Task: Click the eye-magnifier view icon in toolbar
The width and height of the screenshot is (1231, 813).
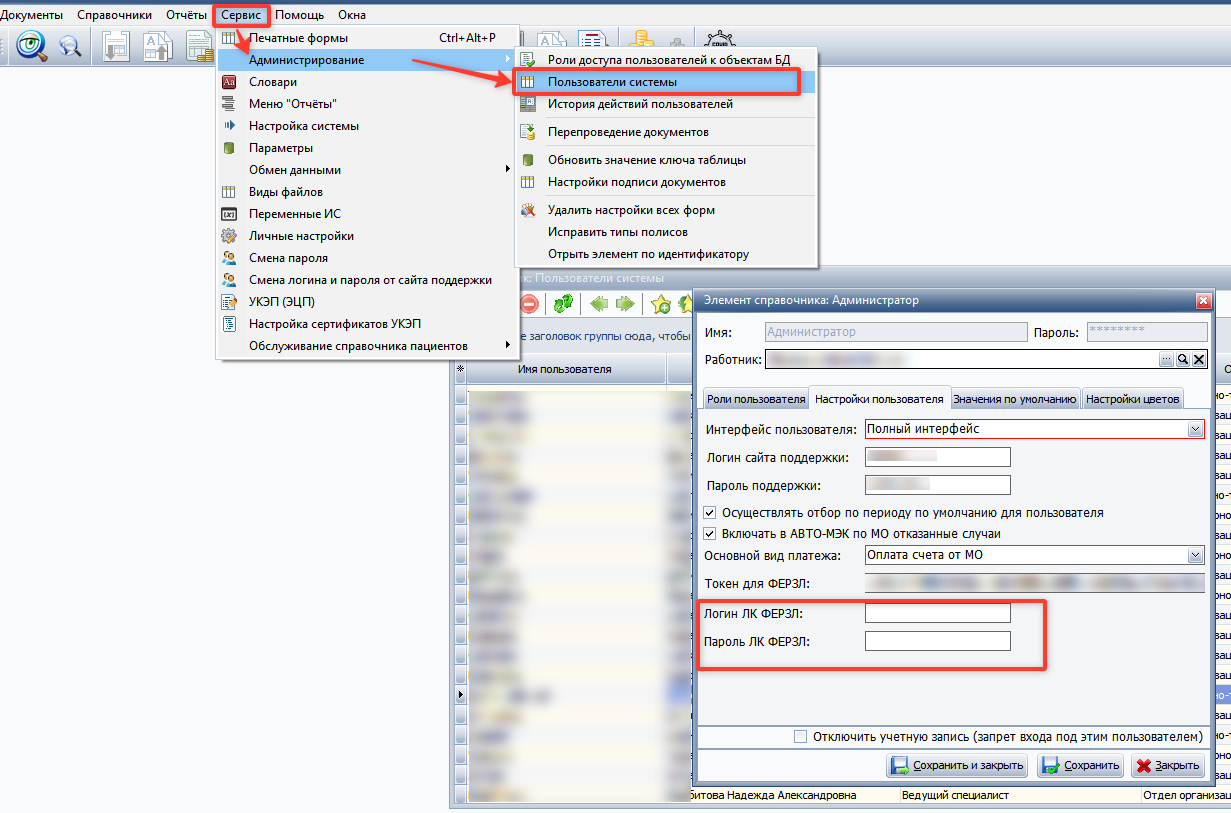Action: coord(32,45)
